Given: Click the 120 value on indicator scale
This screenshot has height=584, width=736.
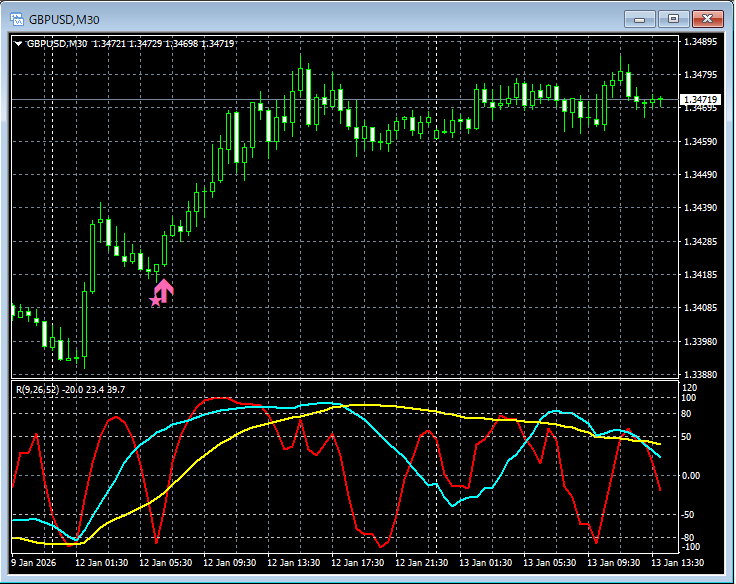Looking at the screenshot, I should [688, 387].
